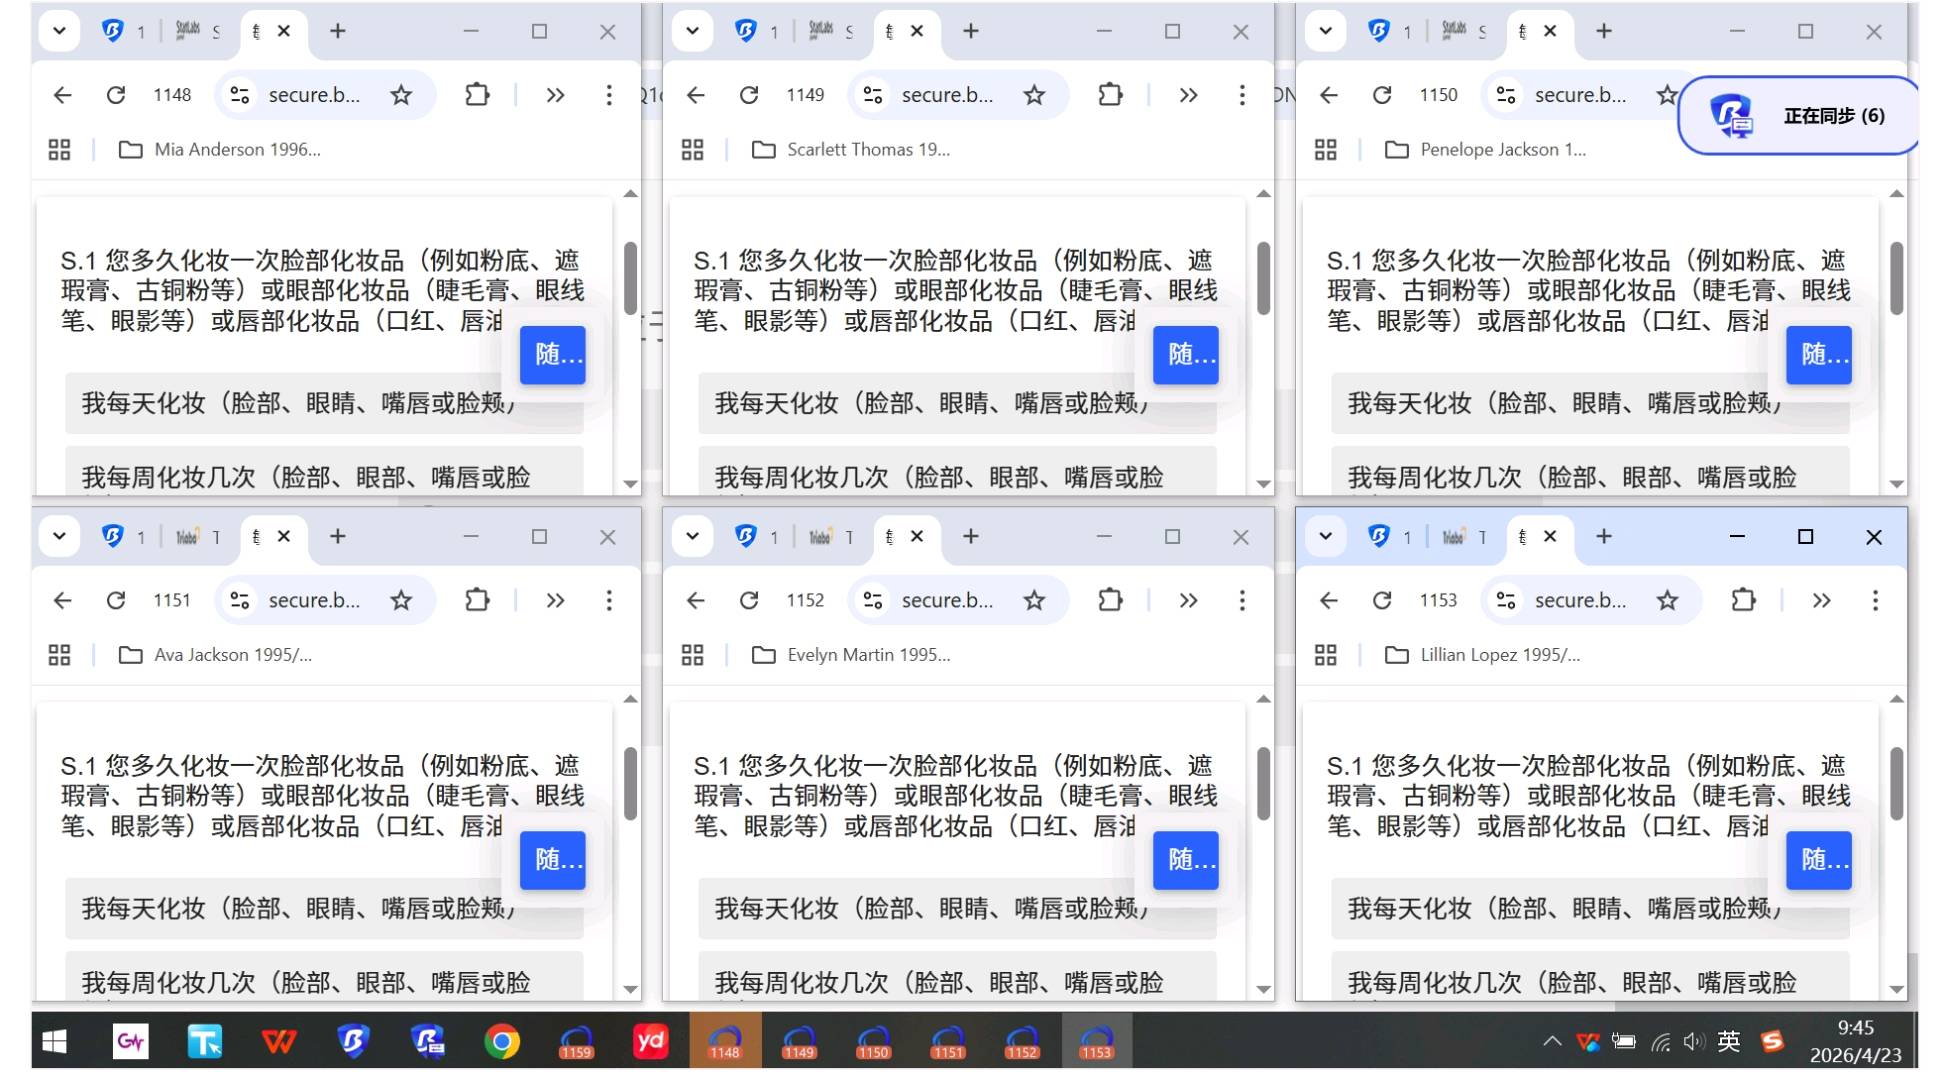Image resolution: width=1950 pixels, height=1080 pixels.
Task: Click the blue shield extension icon in window 1148
Action: click(112, 31)
